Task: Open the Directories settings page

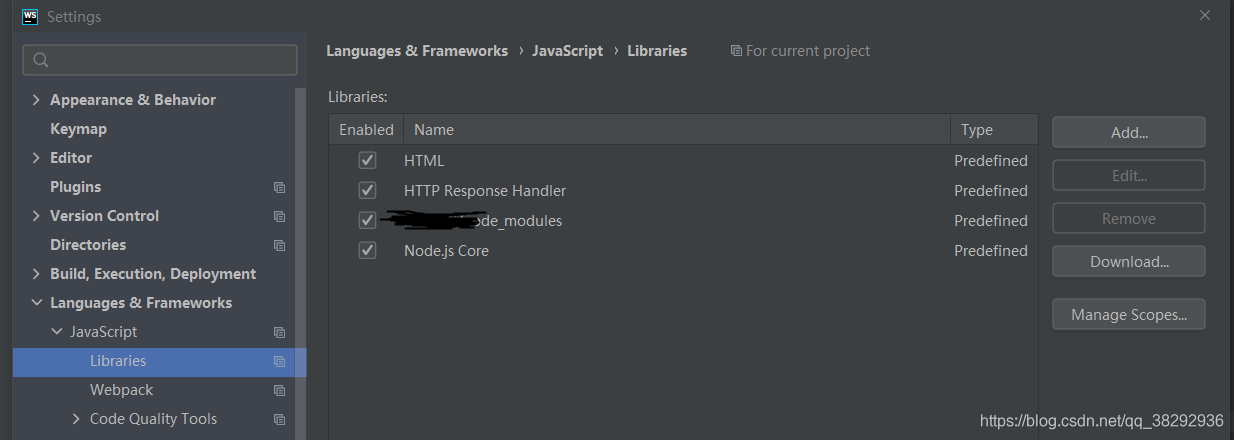Action: click(88, 245)
